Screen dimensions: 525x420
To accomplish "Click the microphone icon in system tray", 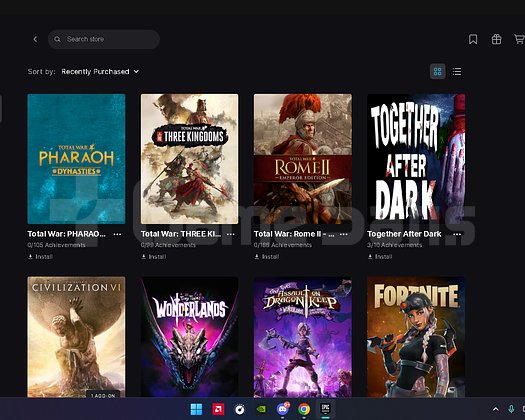I will coord(511,409).
